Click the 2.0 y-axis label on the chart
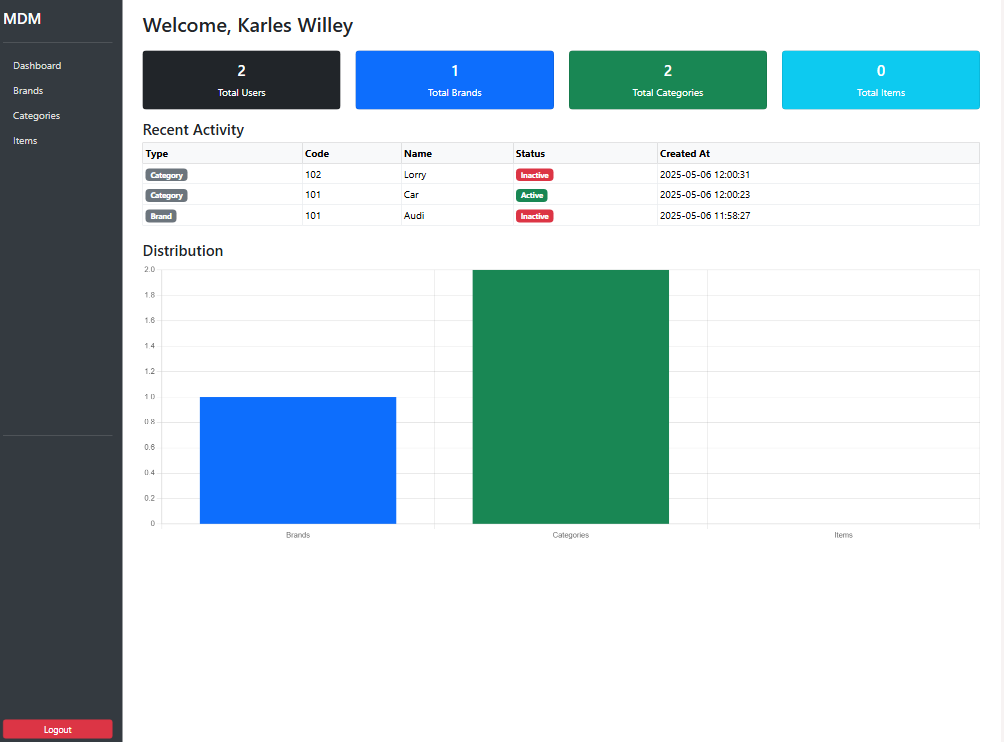Viewport: 1004px width, 742px height. [x=149, y=270]
